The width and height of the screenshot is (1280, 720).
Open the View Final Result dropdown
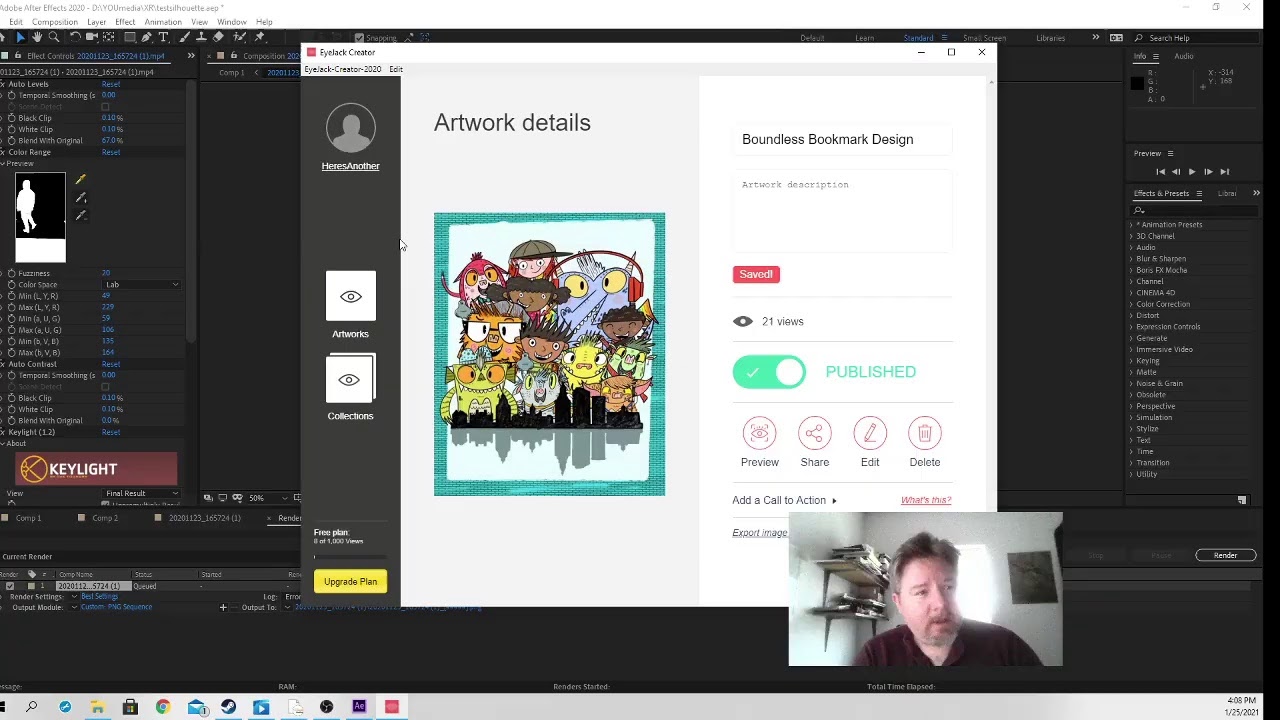(141, 493)
